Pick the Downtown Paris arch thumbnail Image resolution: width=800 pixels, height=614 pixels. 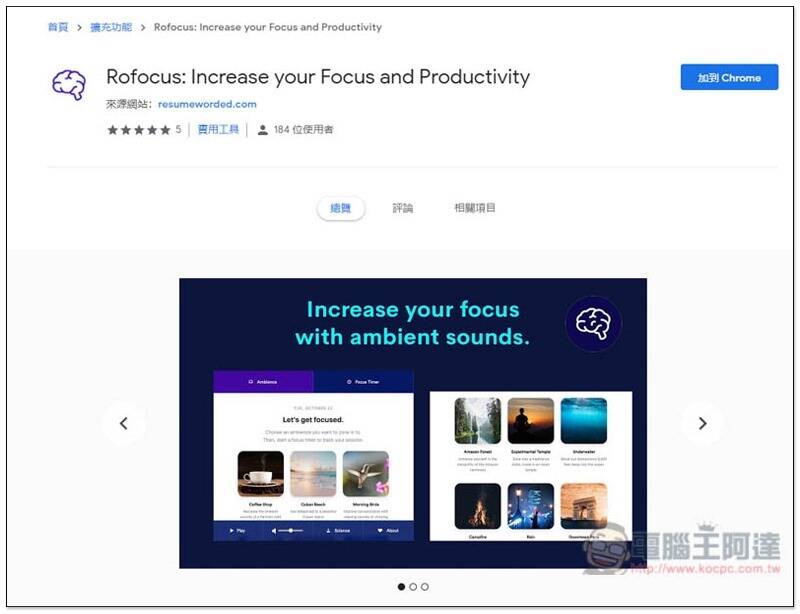coord(584,506)
